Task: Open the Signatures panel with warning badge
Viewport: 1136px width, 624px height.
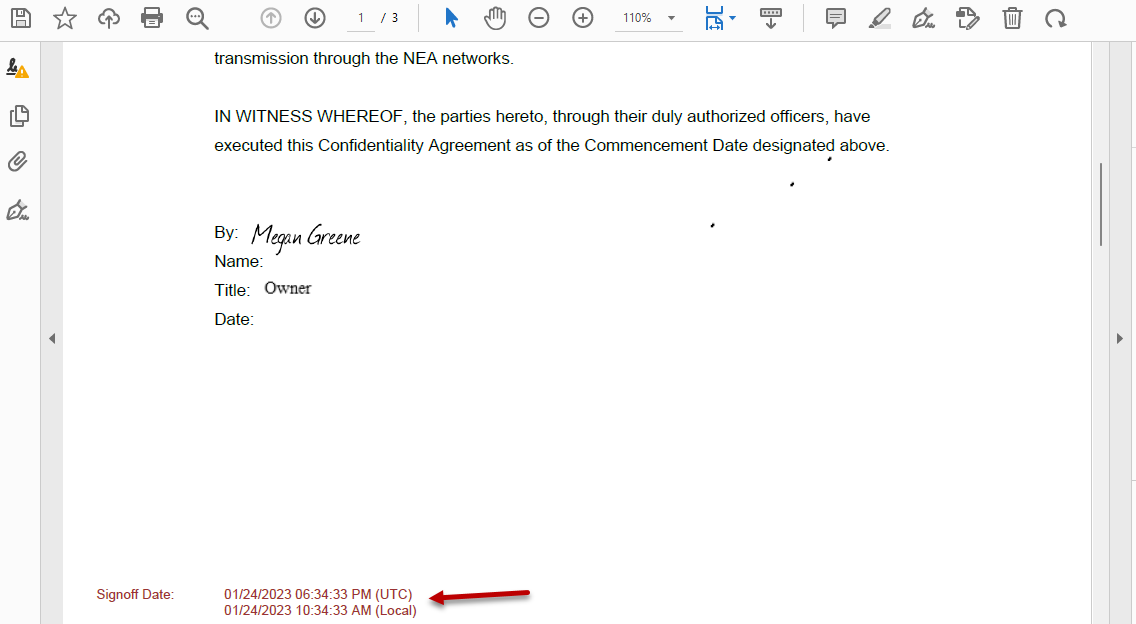Action: coord(18,69)
